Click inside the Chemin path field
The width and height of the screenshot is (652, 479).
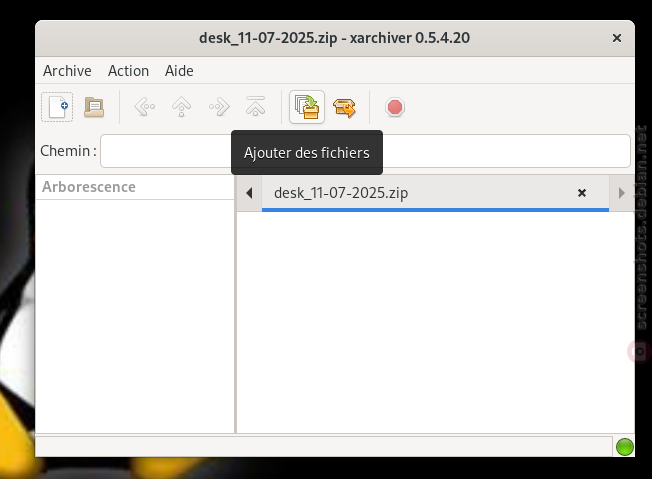[x=365, y=151]
